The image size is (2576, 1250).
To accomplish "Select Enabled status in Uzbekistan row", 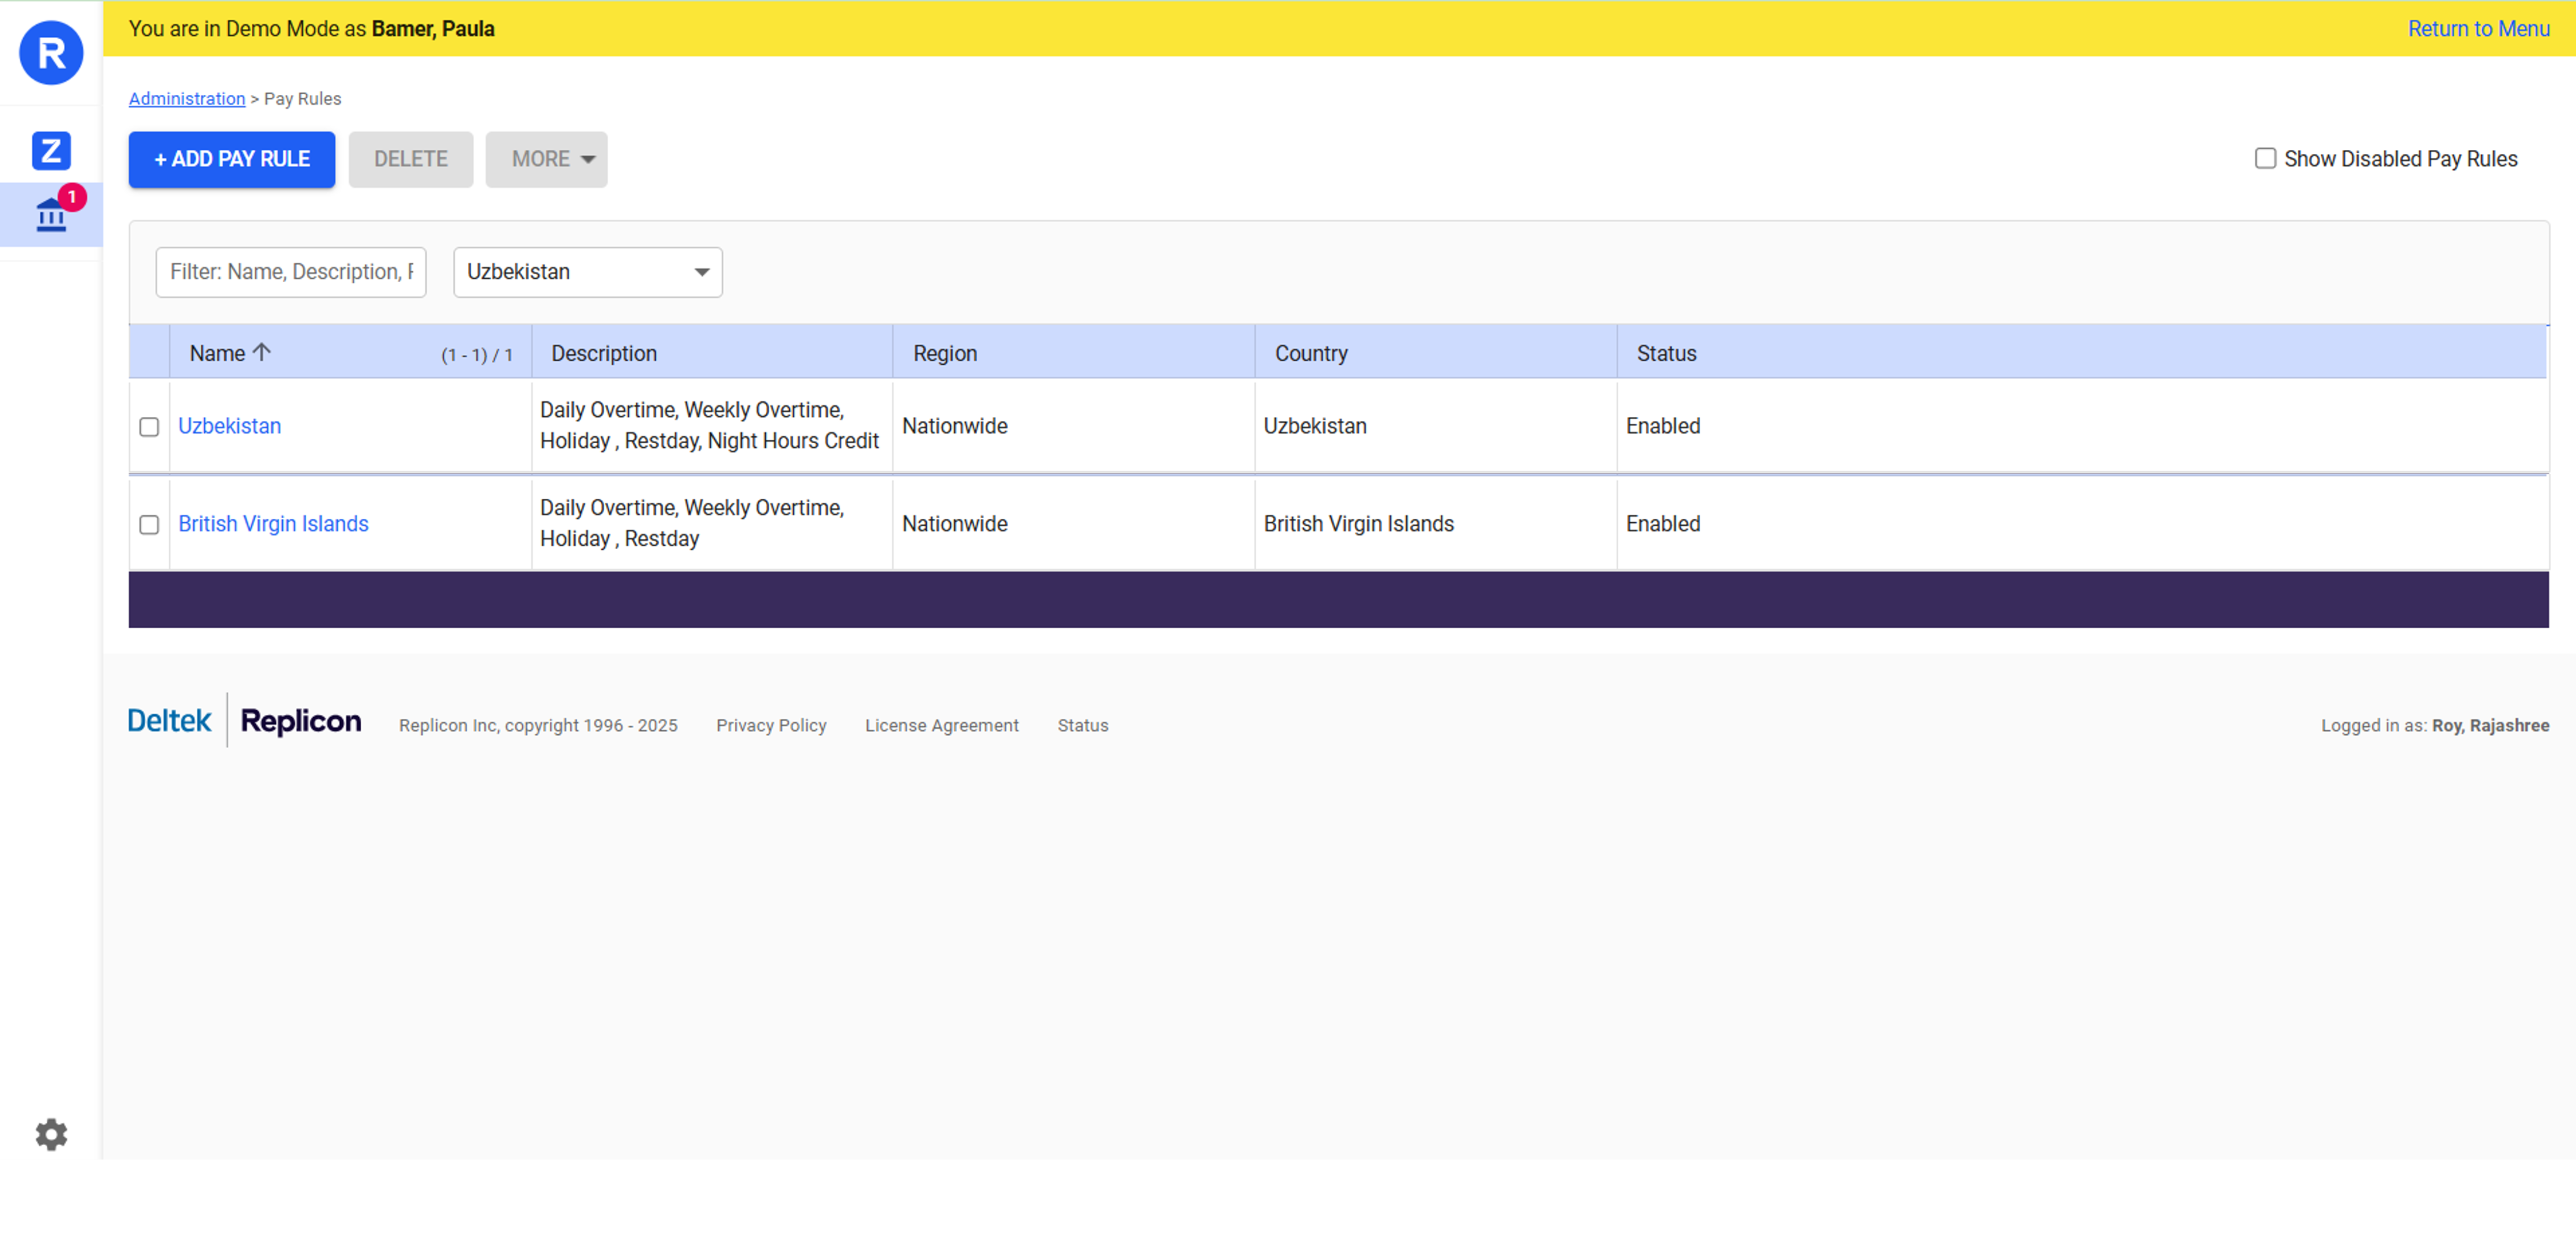I will tap(1663, 426).
